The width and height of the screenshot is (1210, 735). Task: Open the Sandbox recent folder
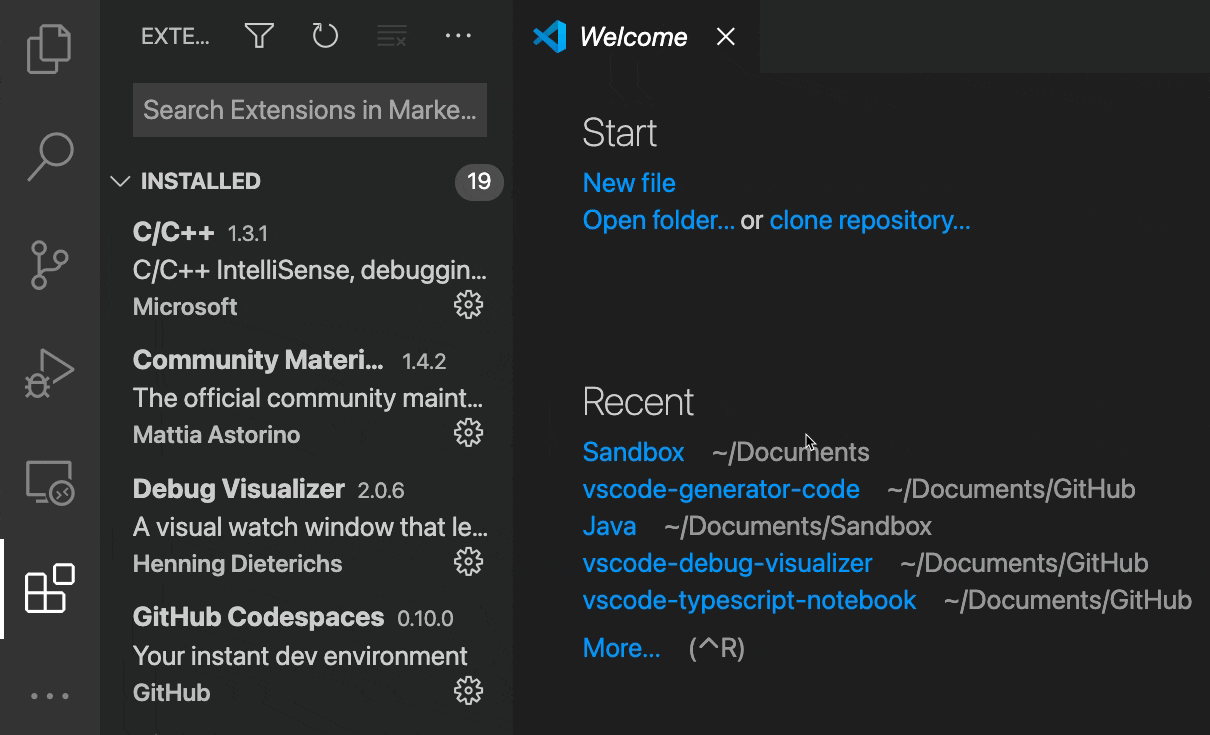pos(633,451)
